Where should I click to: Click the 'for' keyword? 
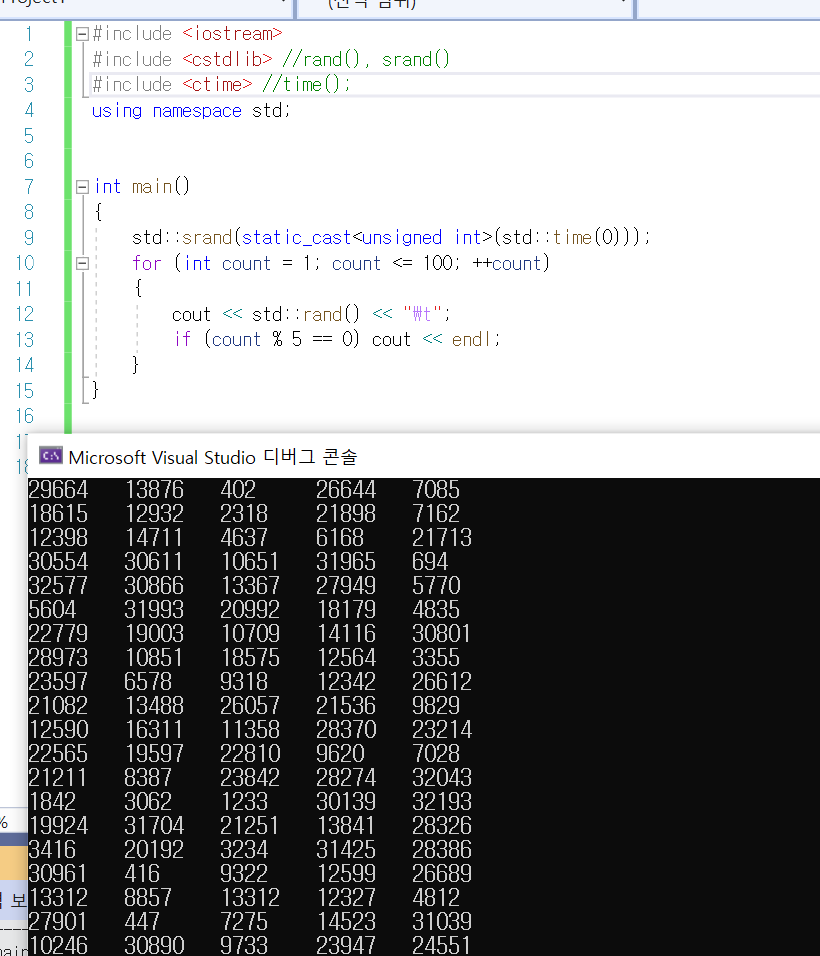[x=147, y=263]
